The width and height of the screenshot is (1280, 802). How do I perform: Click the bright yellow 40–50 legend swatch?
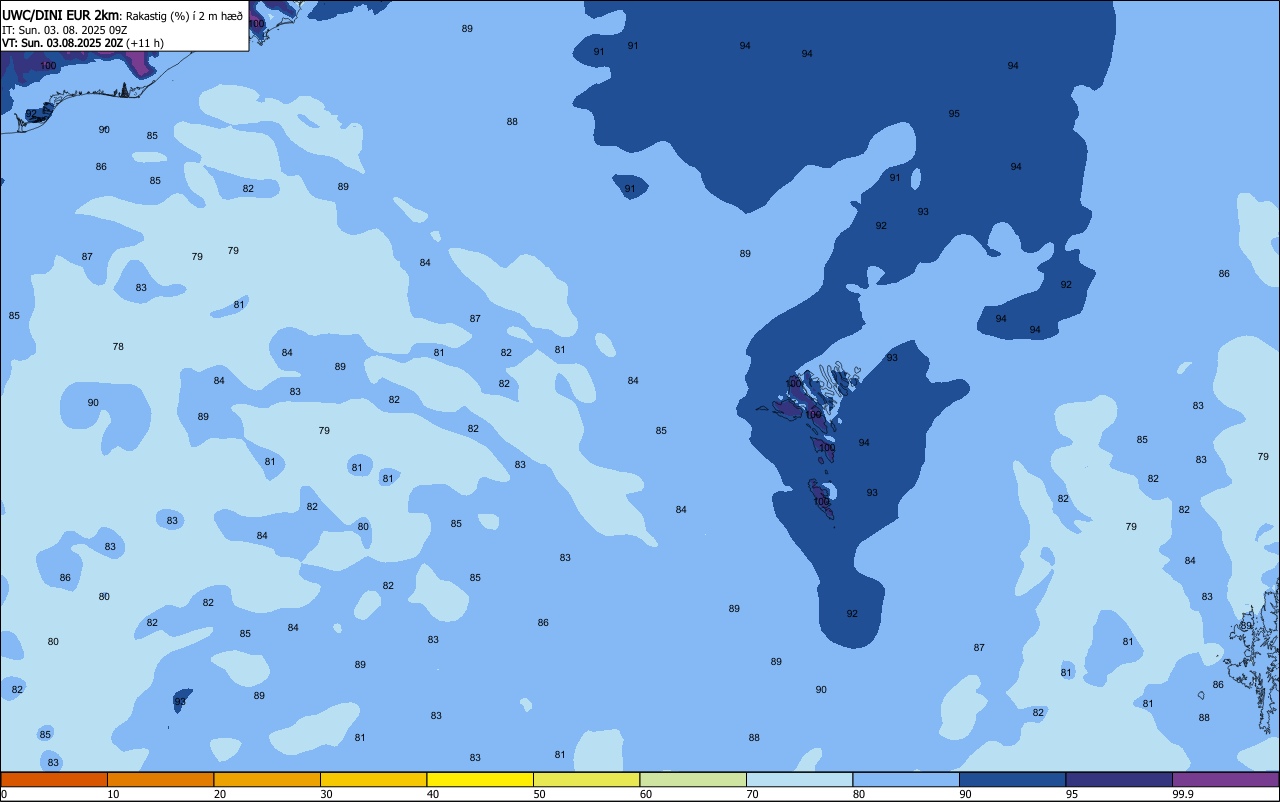(480, 779)
